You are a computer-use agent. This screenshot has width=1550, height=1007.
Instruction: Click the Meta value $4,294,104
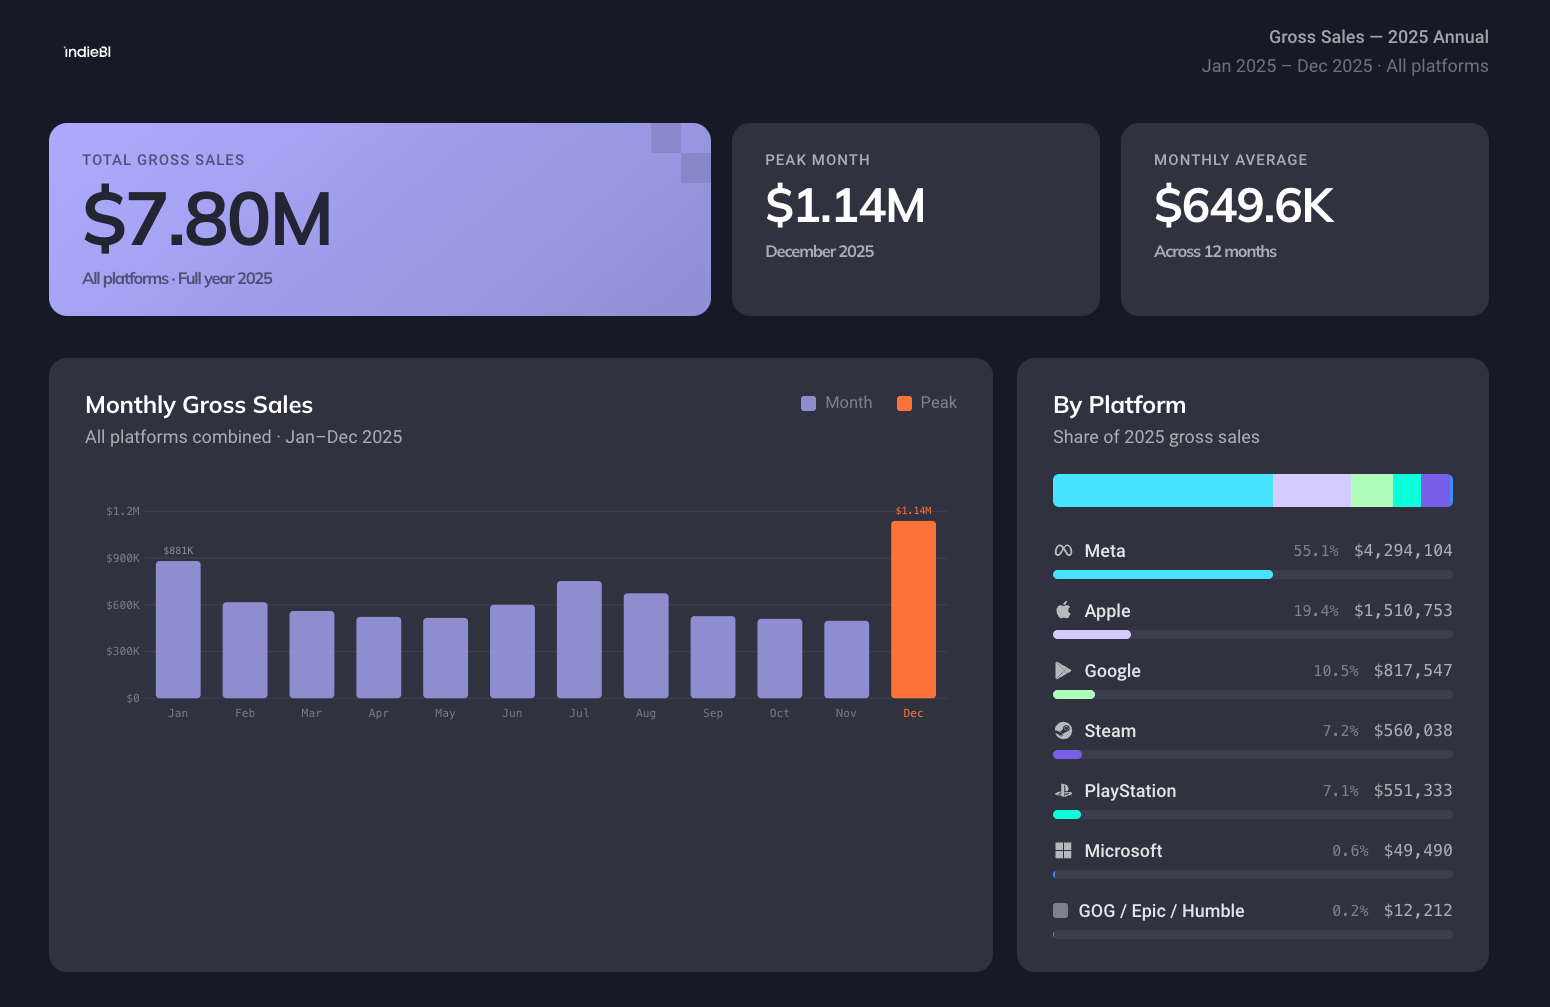[x=1403, y=550]
